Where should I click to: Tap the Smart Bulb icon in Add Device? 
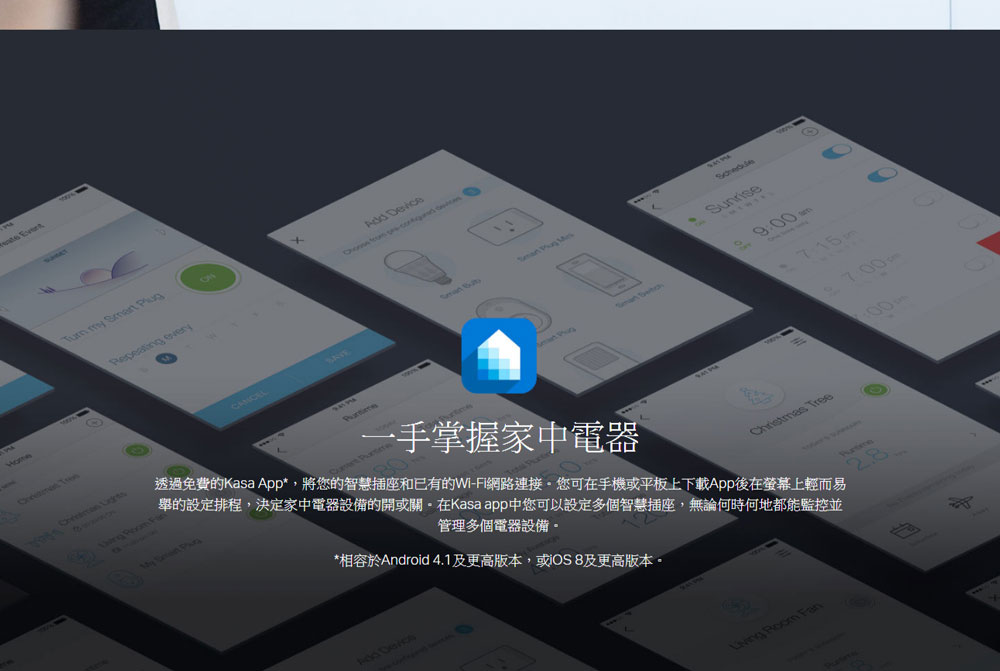click(x=419, y=267)
